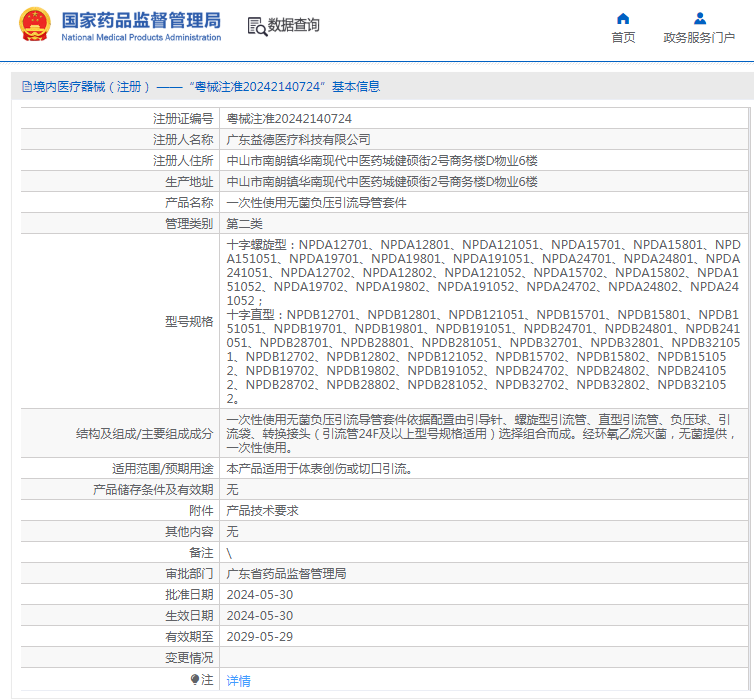Click the document icon before 境内医疗器械
754x700 pixels.
coord(26,87)
